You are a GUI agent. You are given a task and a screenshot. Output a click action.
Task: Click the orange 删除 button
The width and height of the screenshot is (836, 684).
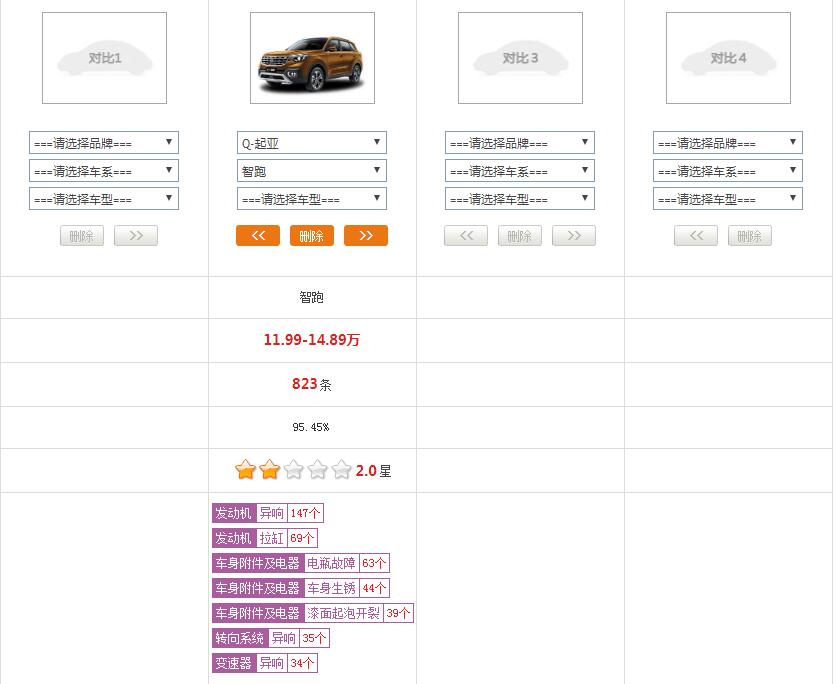click(x=312, y=236)
